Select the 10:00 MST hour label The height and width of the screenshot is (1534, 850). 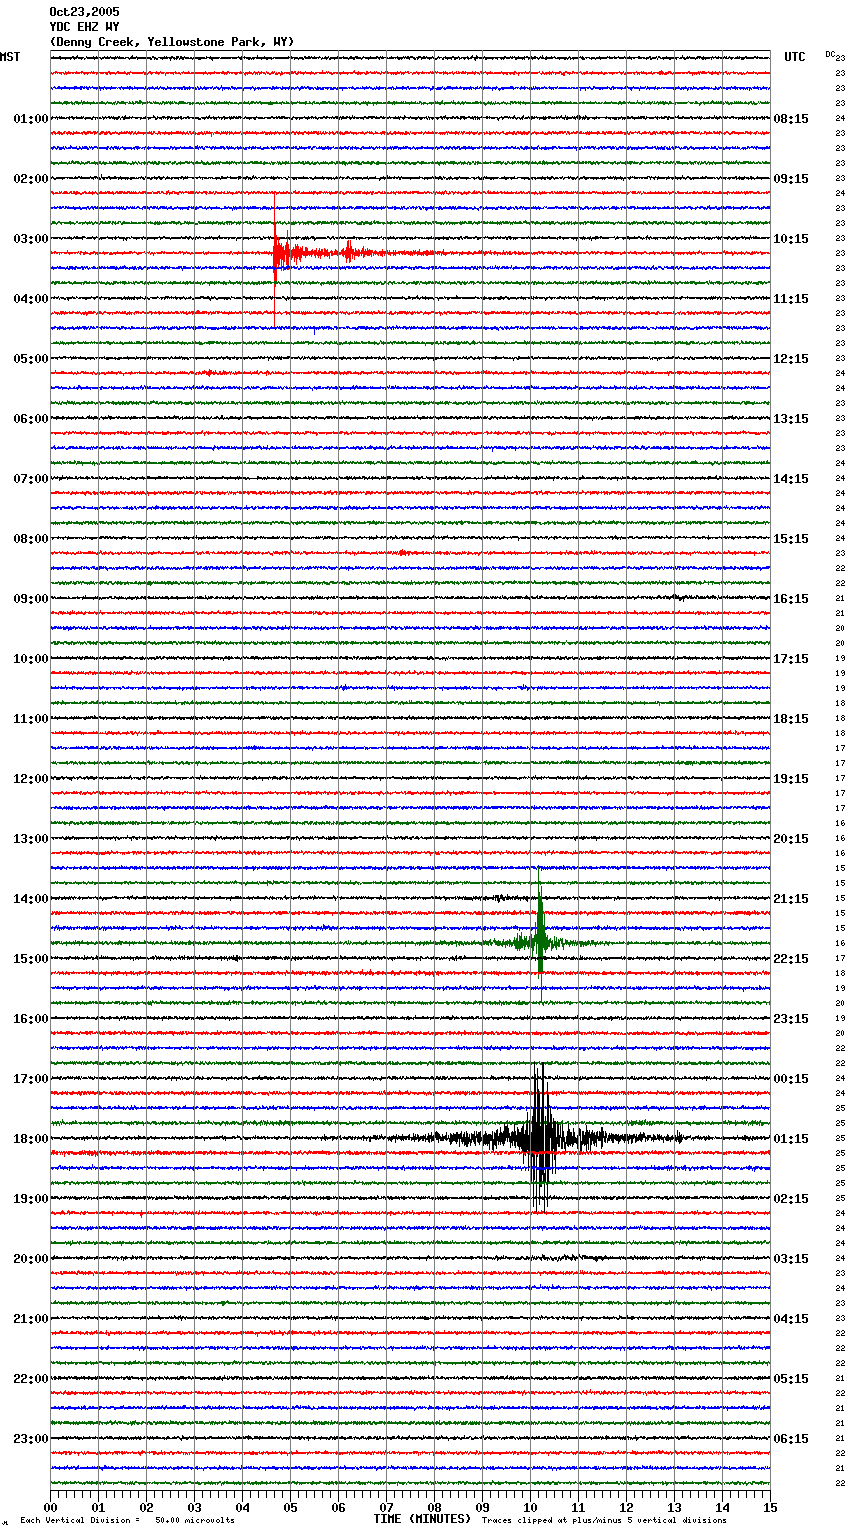(31, 659)
